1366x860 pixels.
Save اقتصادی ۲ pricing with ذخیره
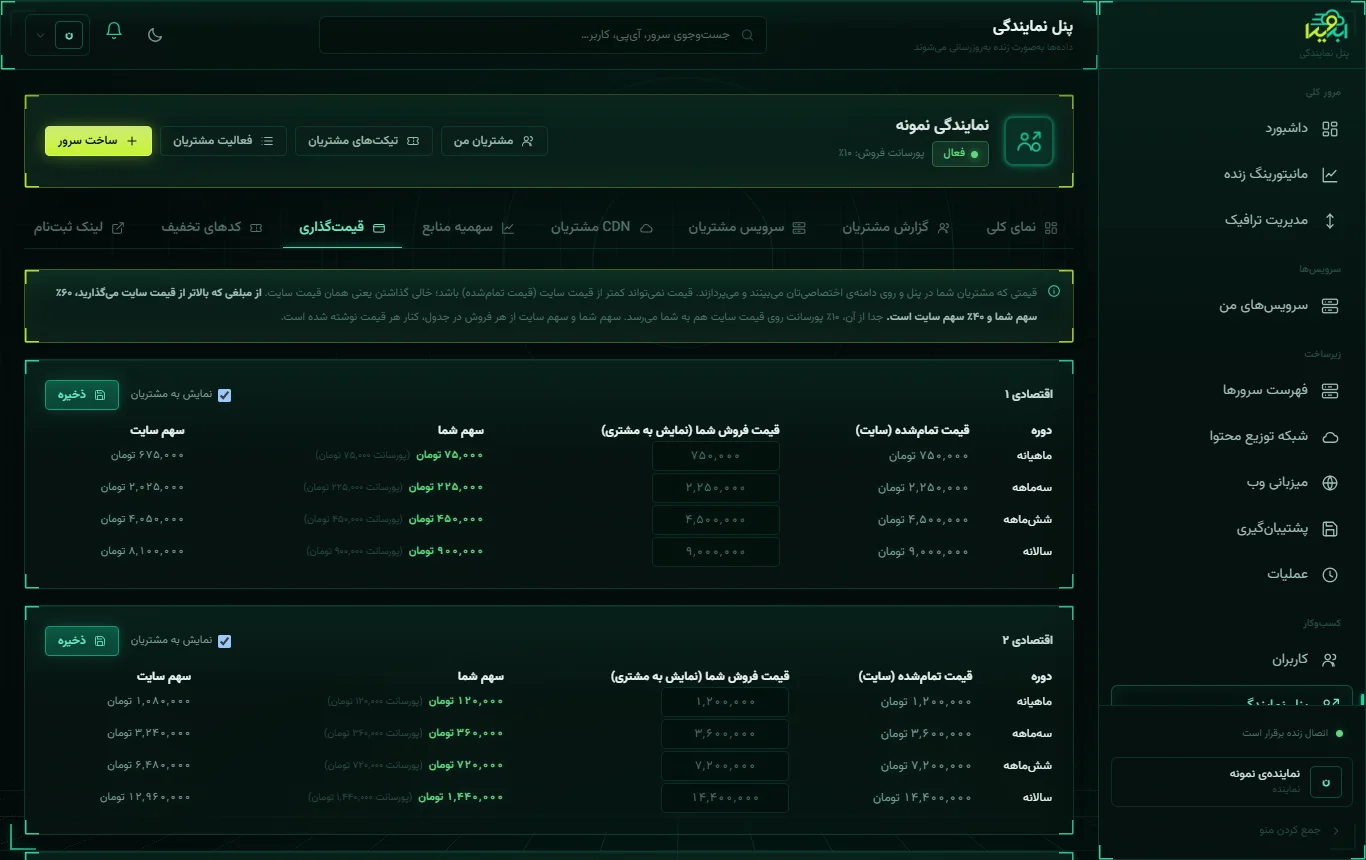82,641
